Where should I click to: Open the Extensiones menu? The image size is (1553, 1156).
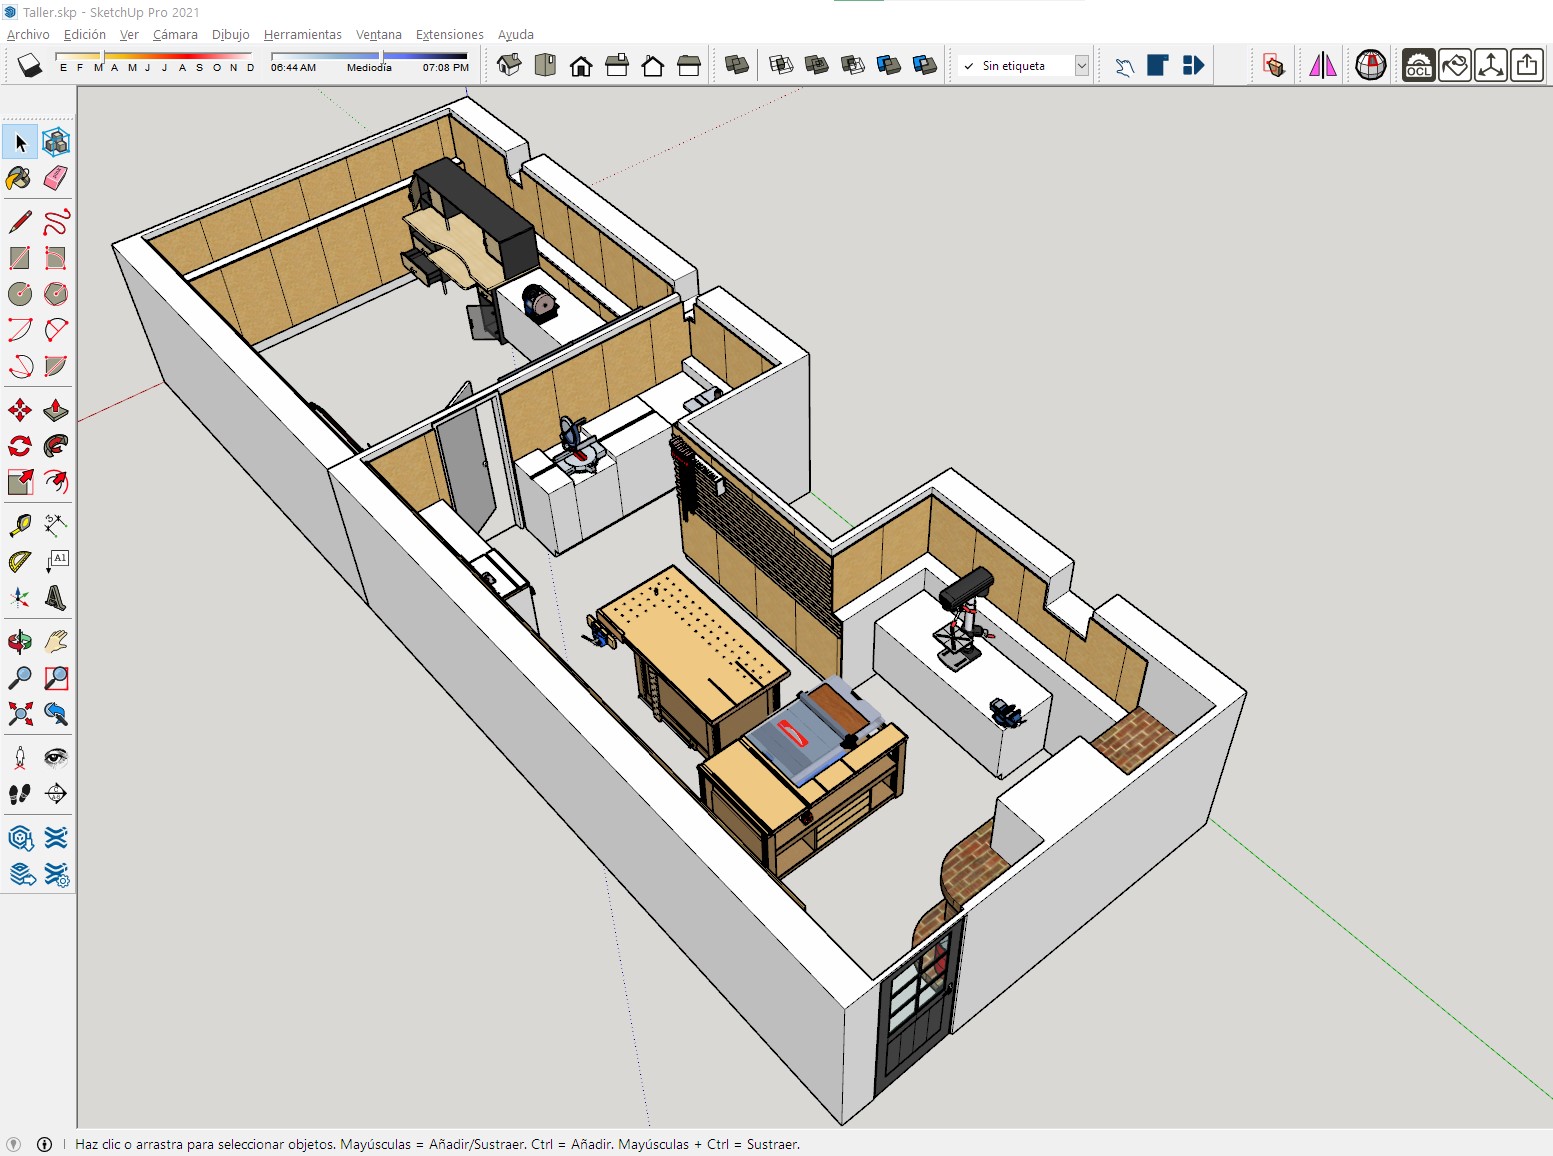pos(449,34)
